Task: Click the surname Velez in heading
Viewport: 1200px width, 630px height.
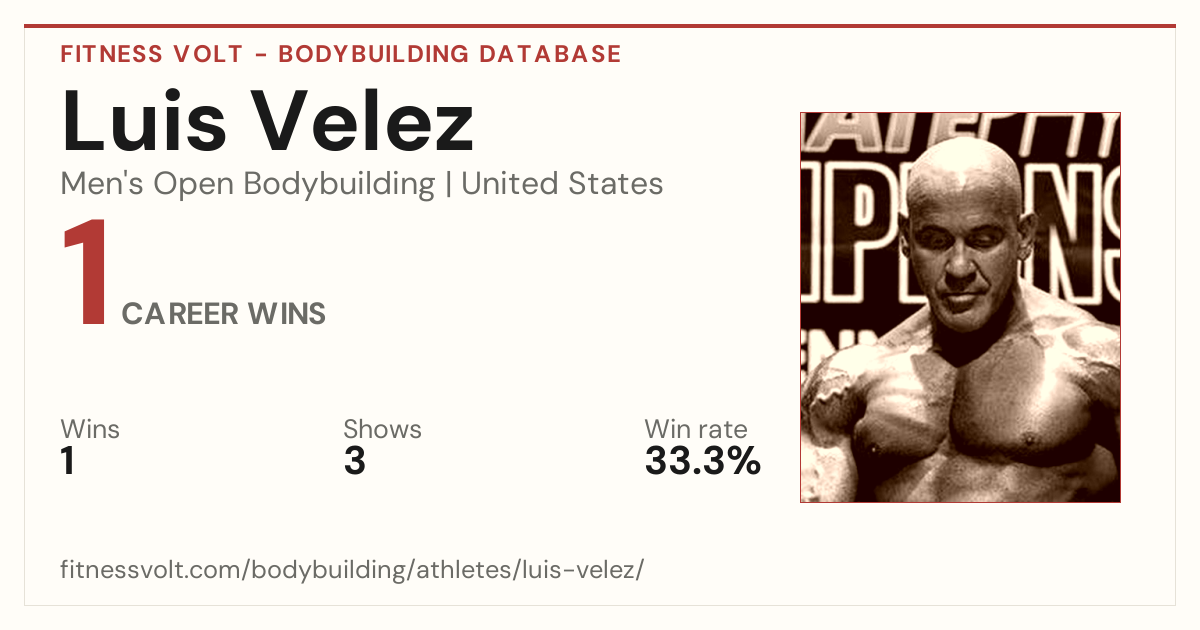Action: click(362, 122)
